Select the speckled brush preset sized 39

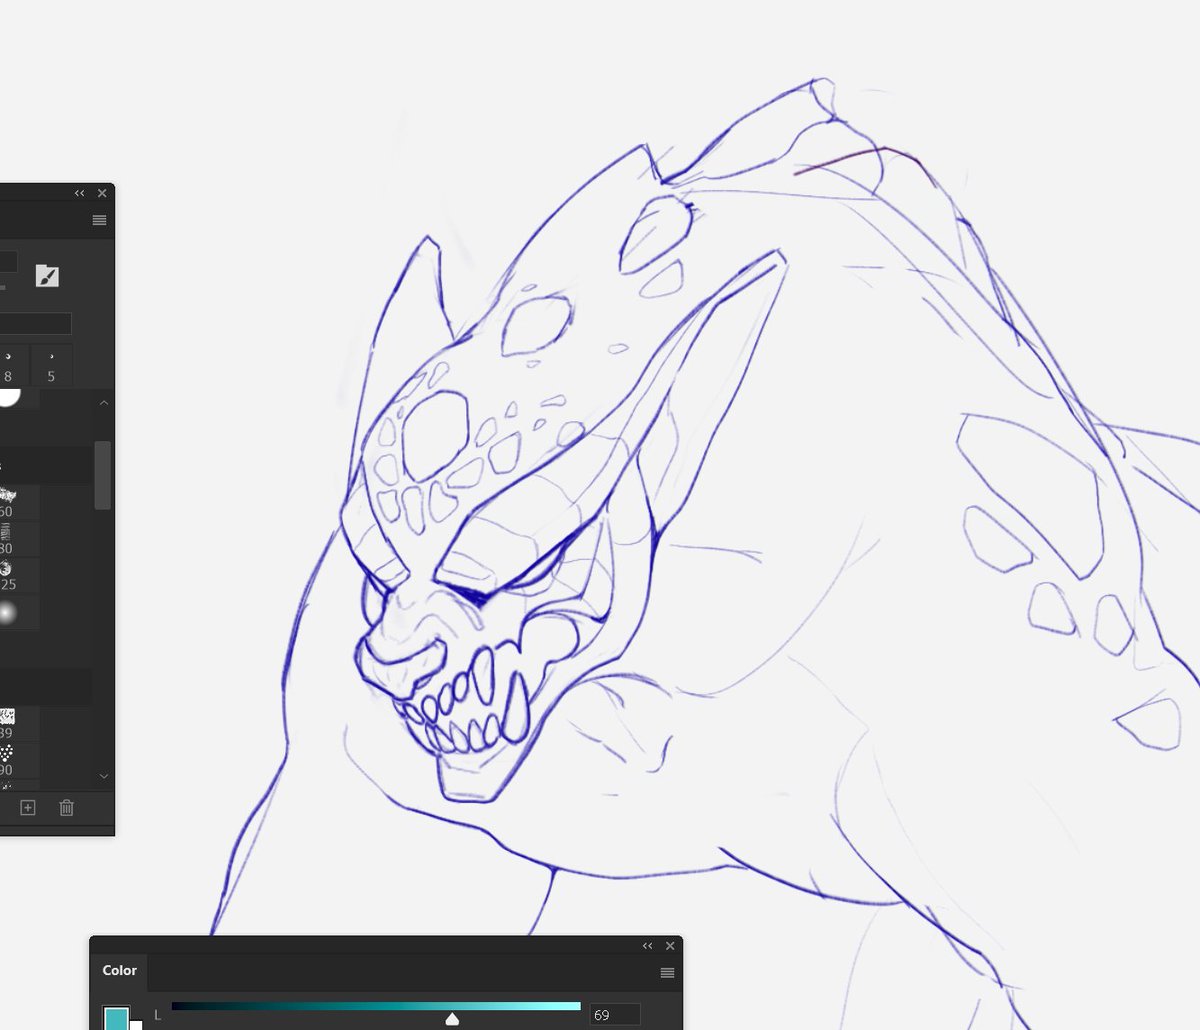[x=18, y=724]
